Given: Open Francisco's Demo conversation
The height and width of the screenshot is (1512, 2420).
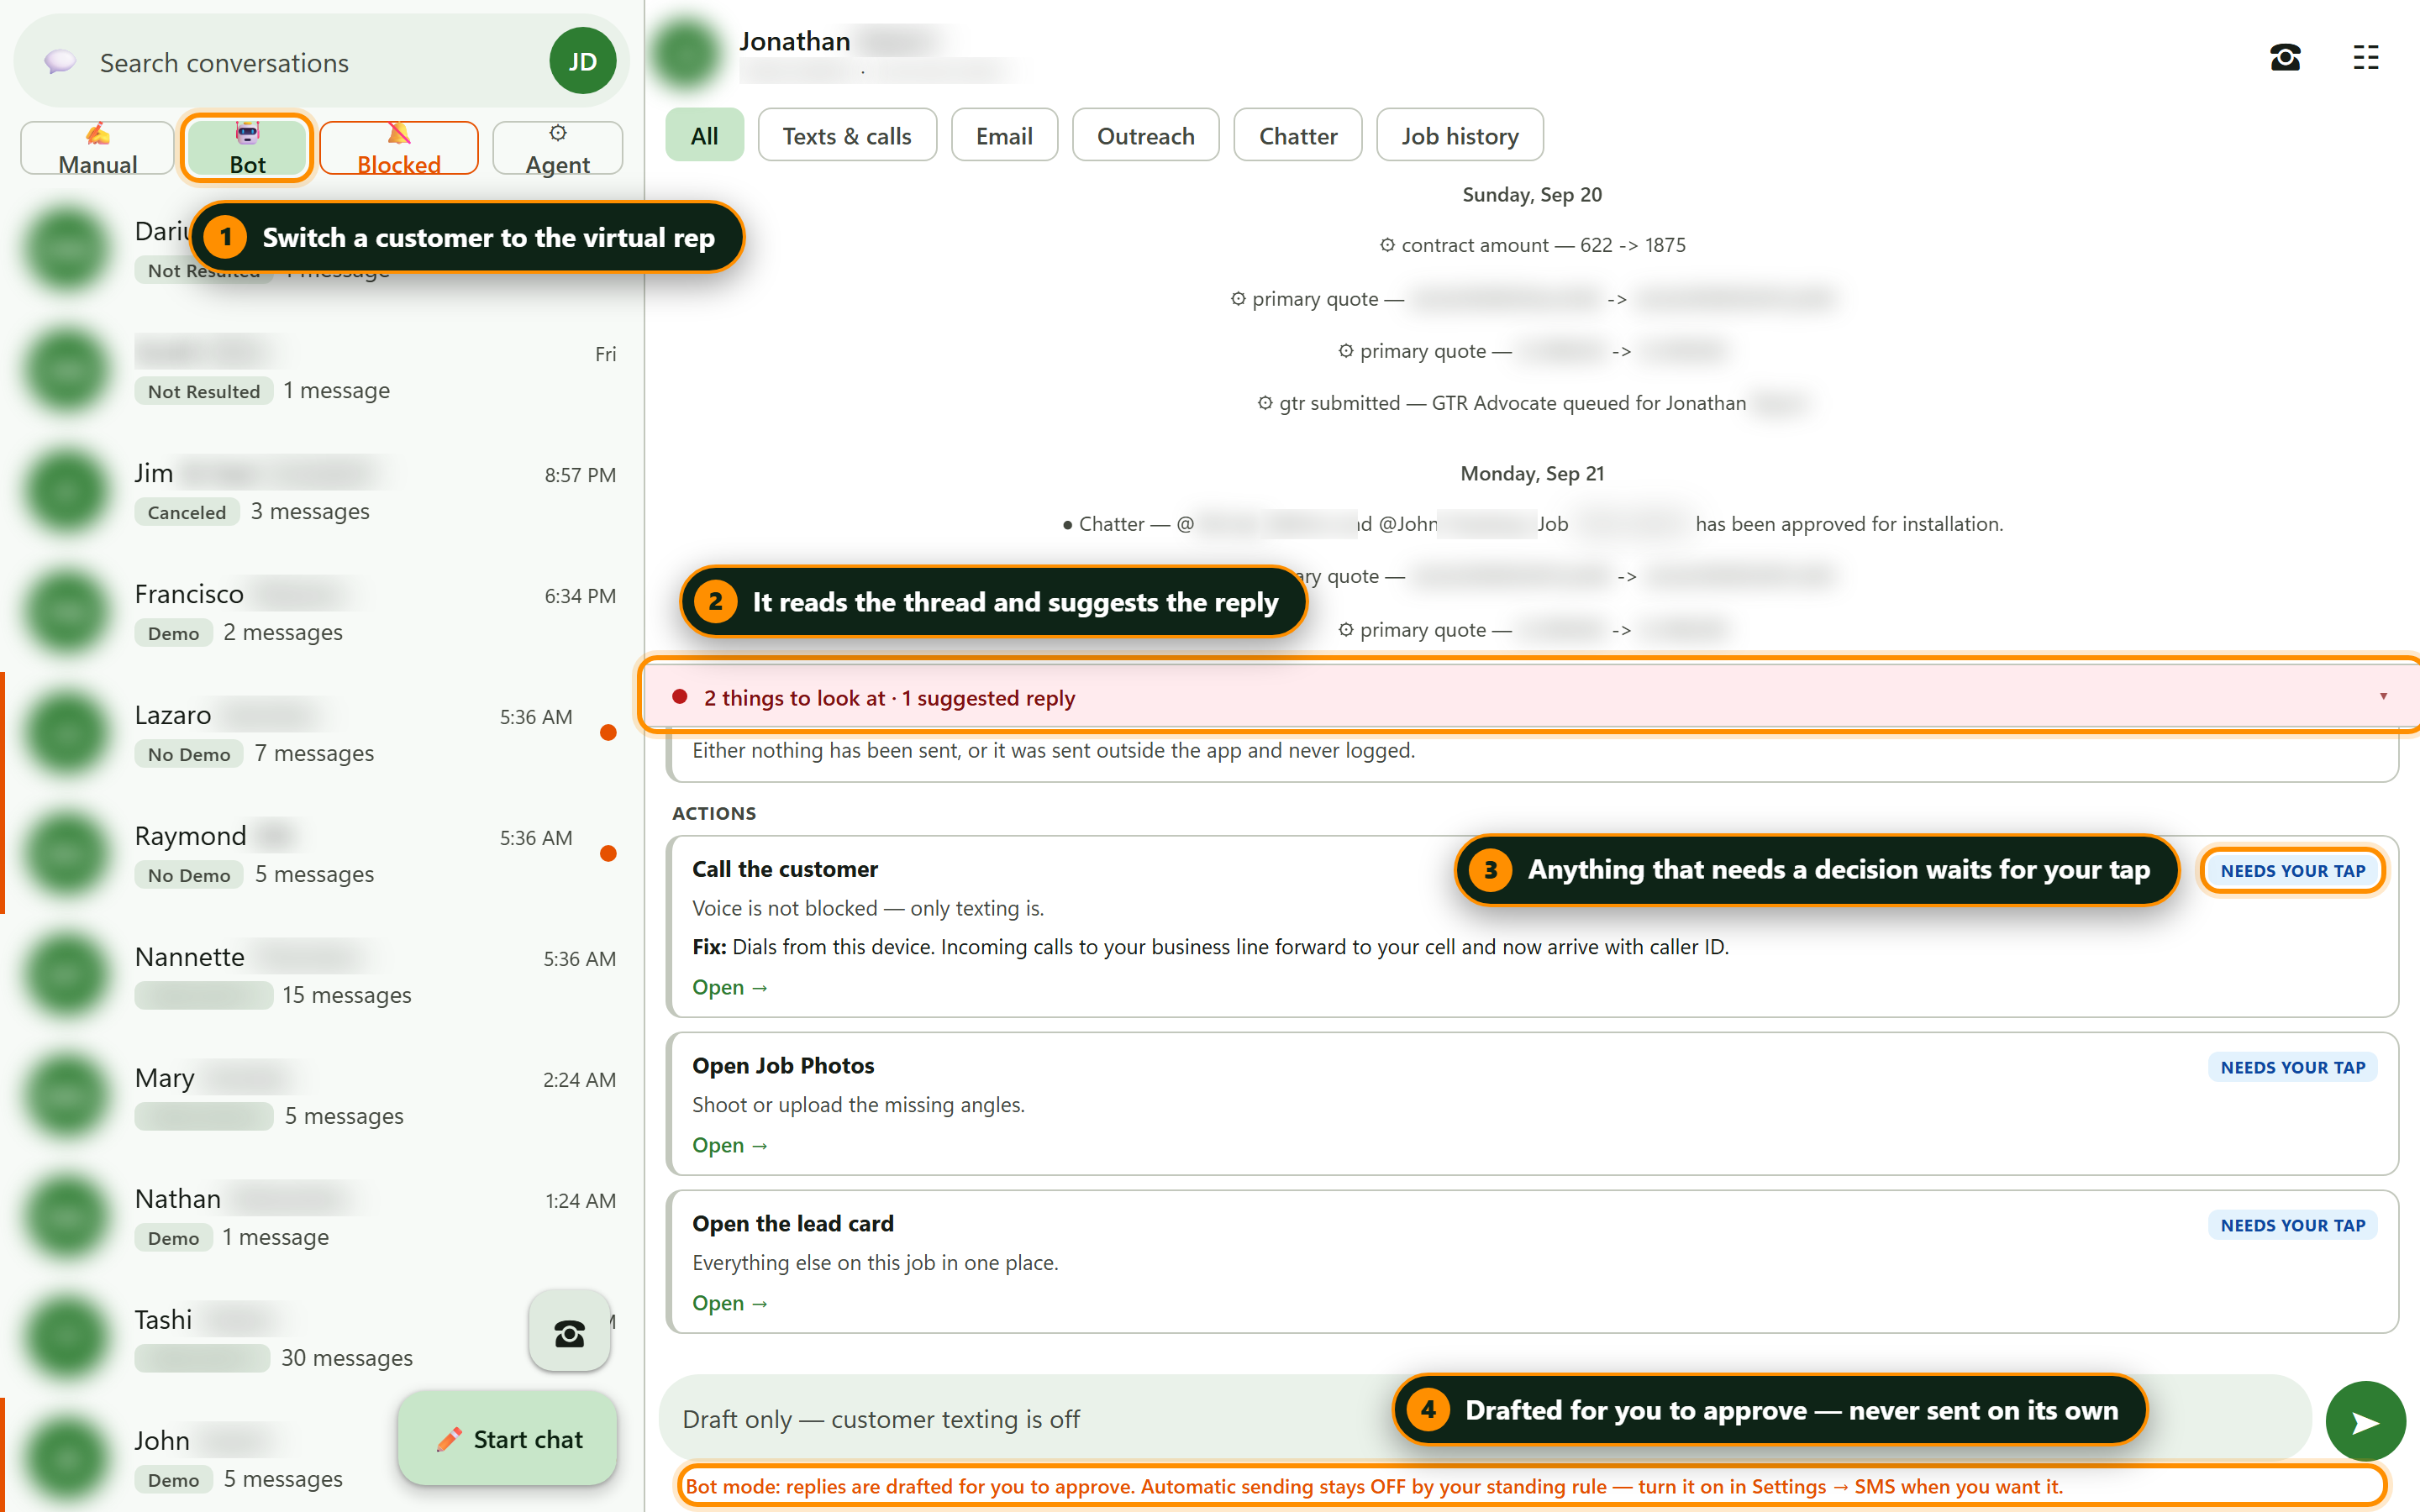Looking at the screenshot, I should tap(322, 612).
